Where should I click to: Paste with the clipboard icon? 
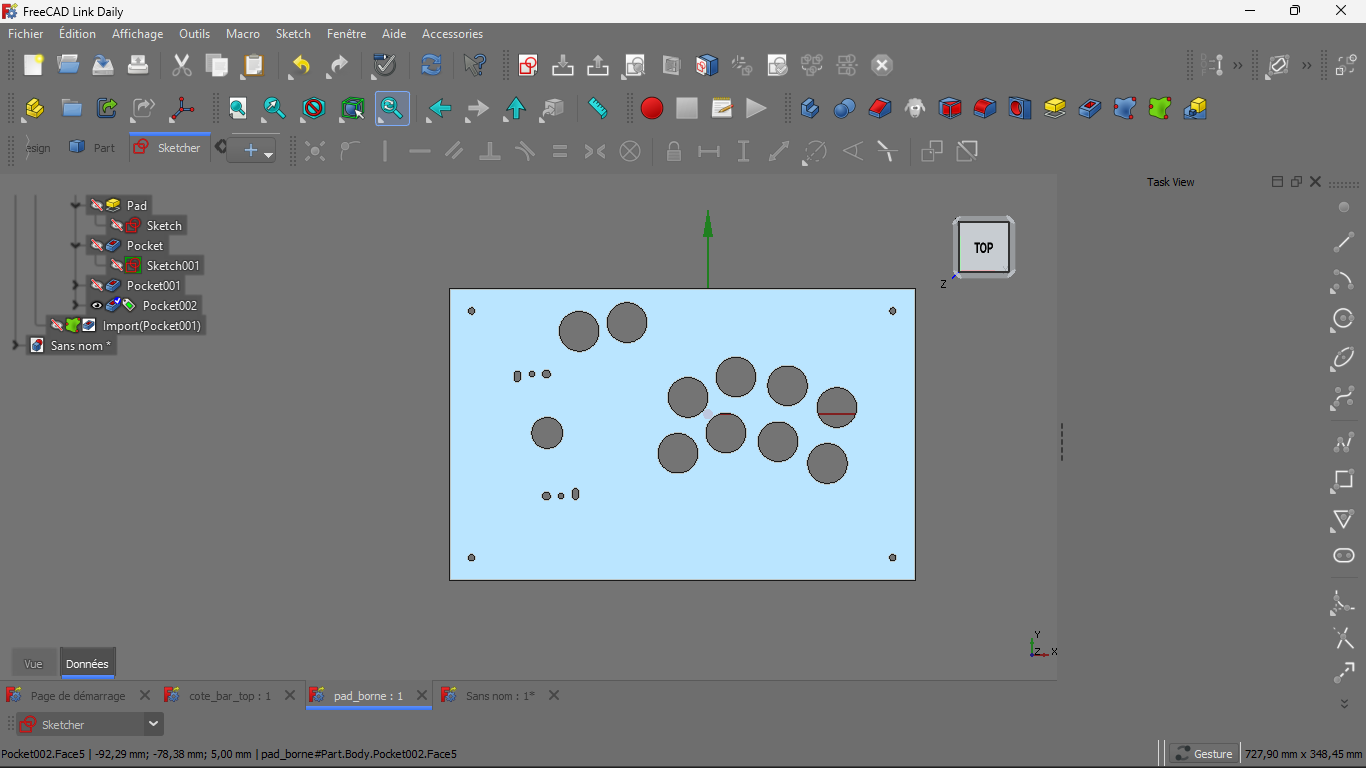[x=253, y=65]
